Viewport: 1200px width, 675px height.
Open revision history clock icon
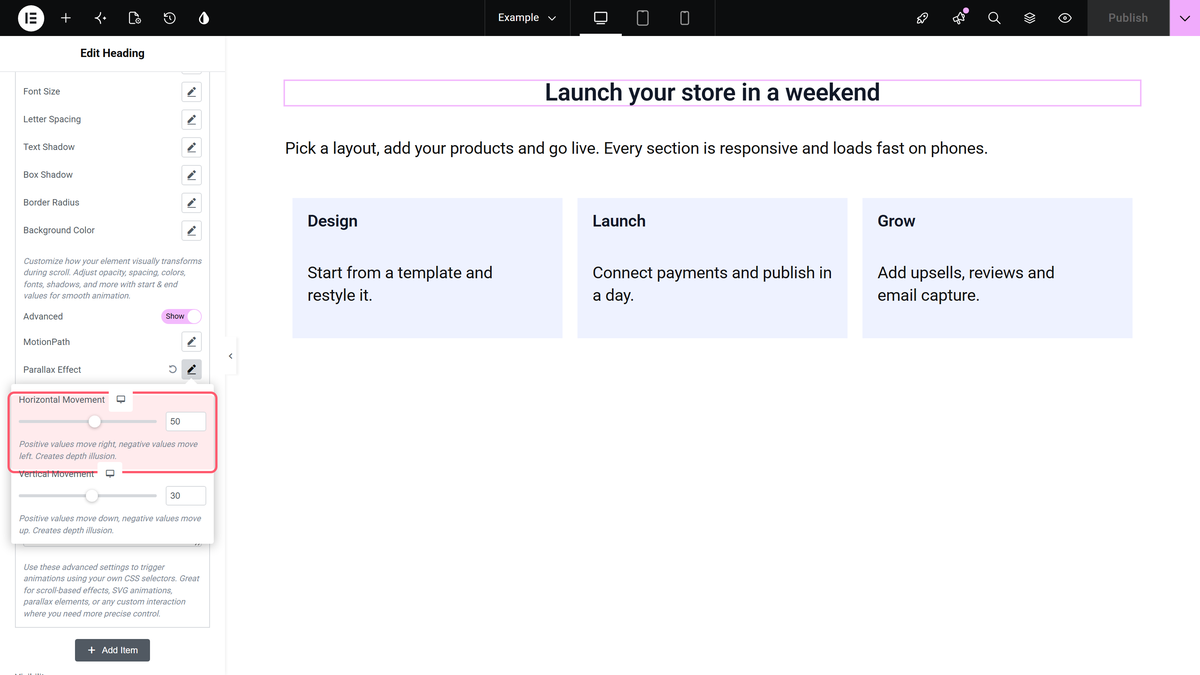[x=170, y=18]
